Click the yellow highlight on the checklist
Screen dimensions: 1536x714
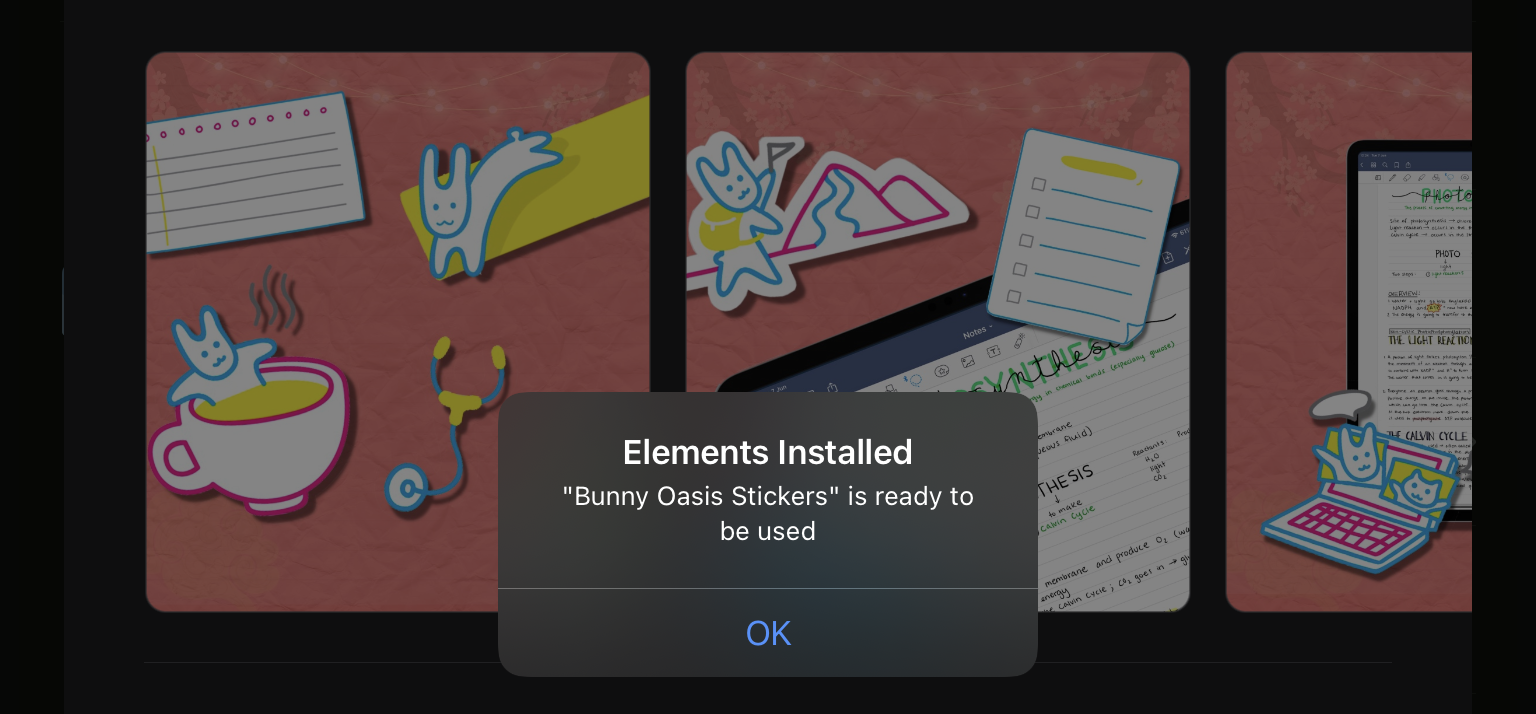1098,166
